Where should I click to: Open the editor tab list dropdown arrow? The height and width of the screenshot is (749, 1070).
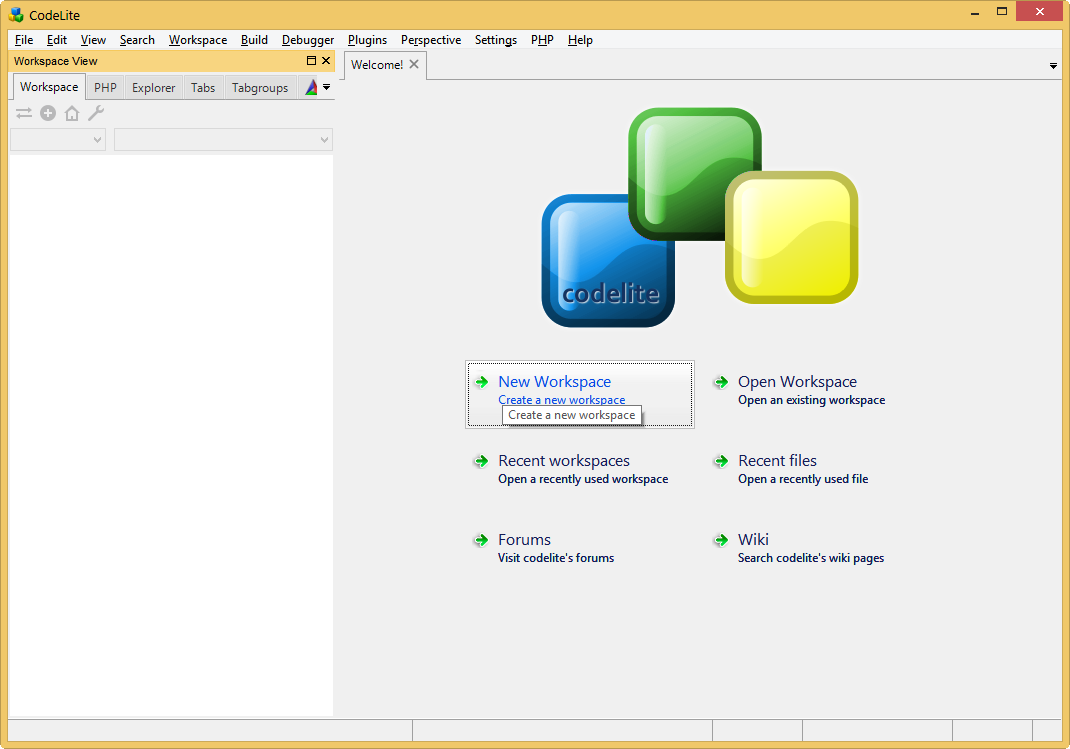click(1053, 66)
